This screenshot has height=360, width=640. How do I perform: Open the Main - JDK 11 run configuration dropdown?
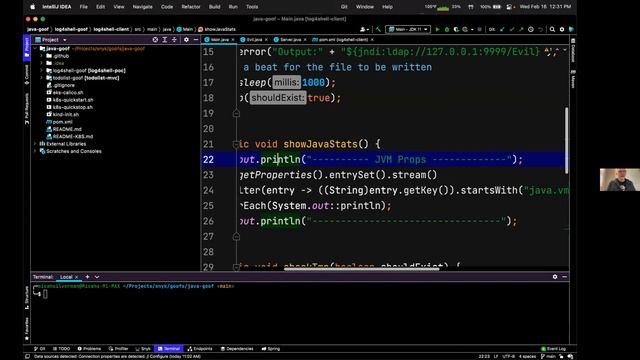tap(408, 29)
